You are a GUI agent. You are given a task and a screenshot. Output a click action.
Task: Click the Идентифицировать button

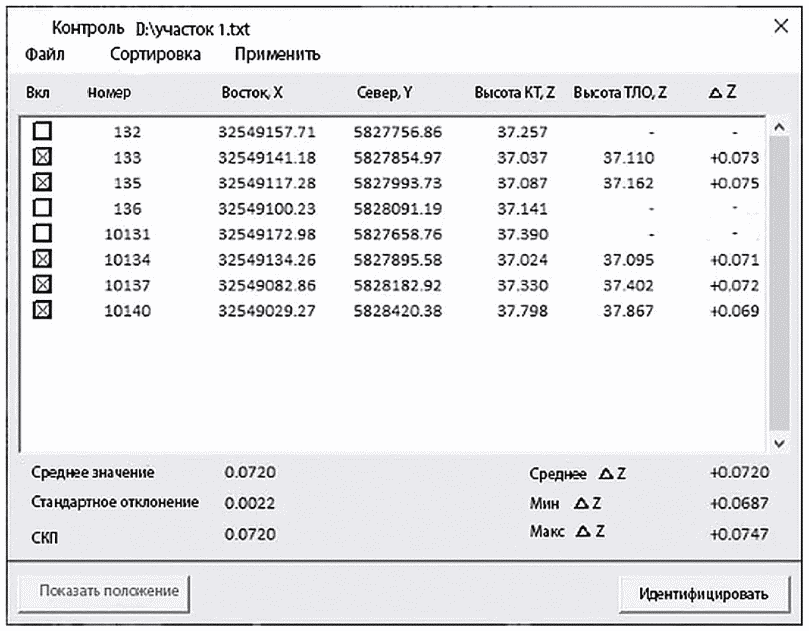point(704,594)
